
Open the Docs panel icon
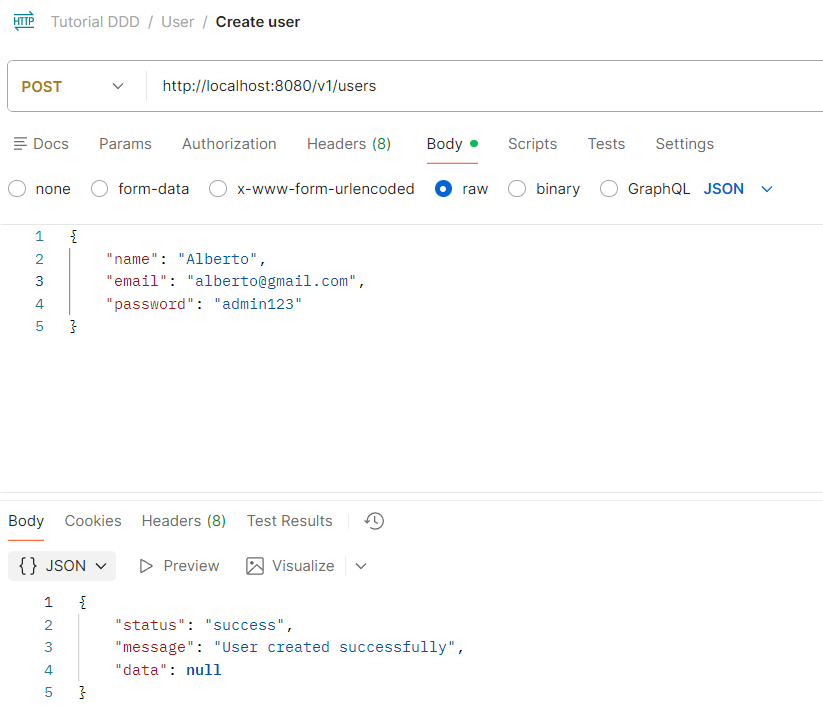coord(21,144)
